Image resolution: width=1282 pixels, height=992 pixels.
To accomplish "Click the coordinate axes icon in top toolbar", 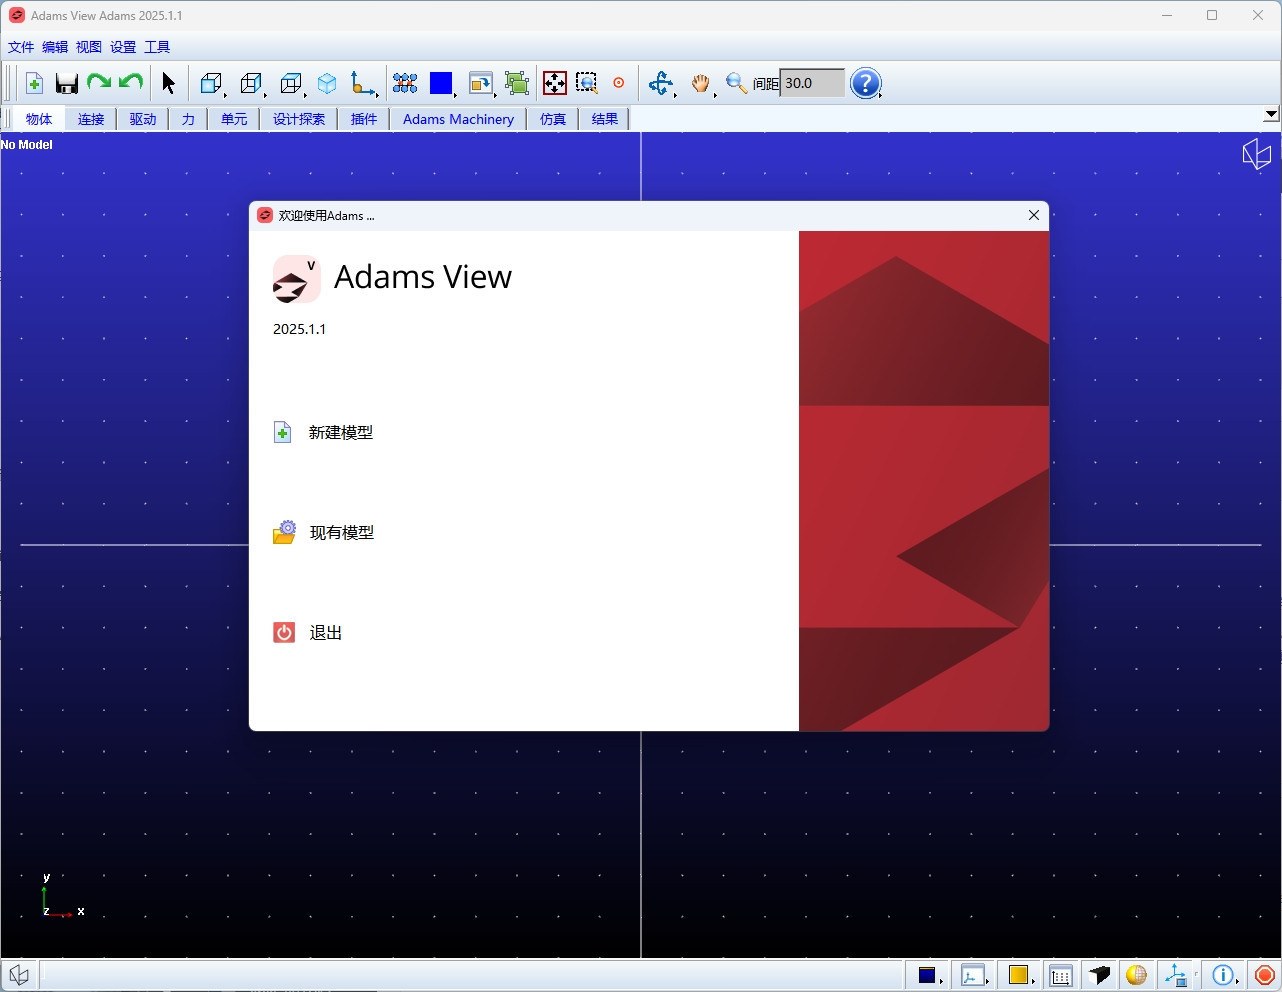I will point(363,84).
